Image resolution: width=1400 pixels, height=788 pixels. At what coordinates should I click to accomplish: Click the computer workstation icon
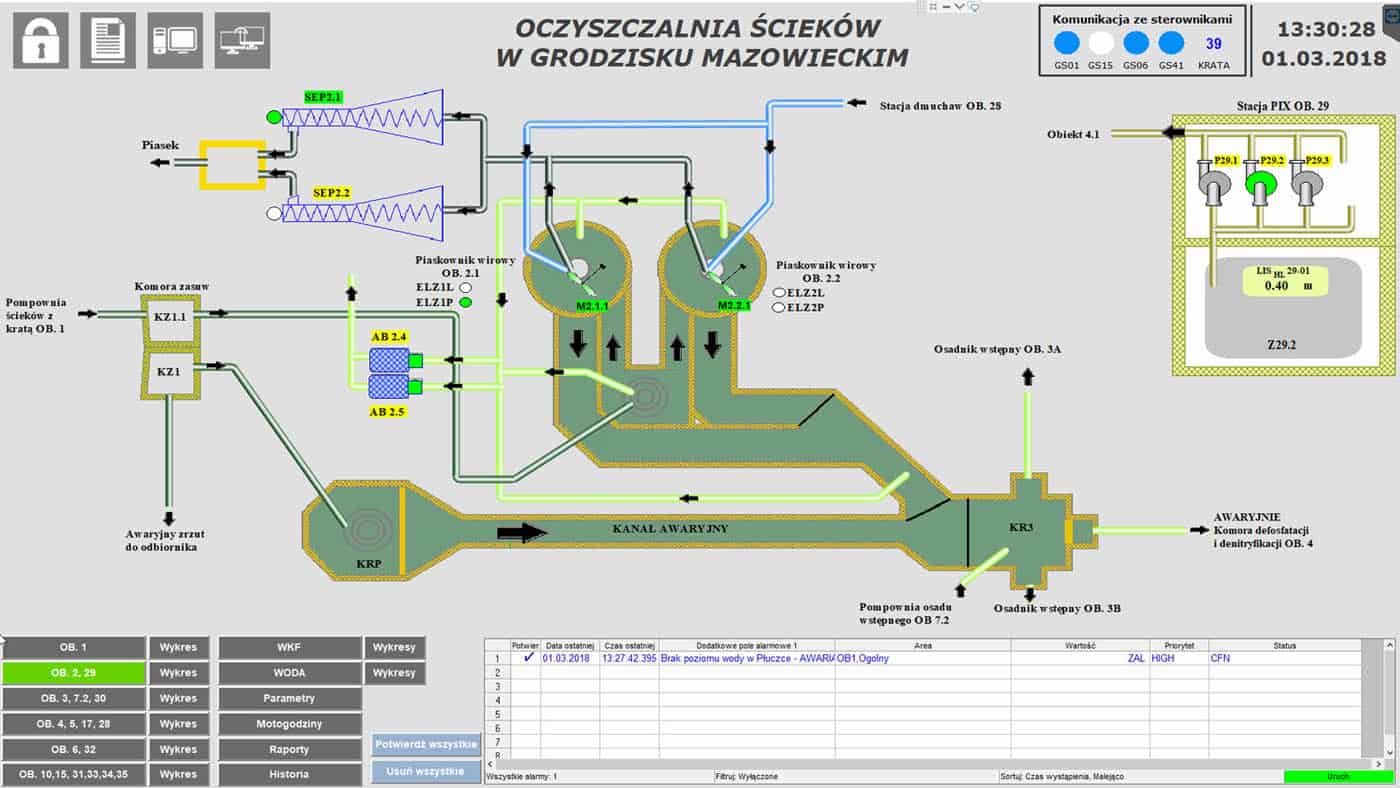tap(175, 41)
